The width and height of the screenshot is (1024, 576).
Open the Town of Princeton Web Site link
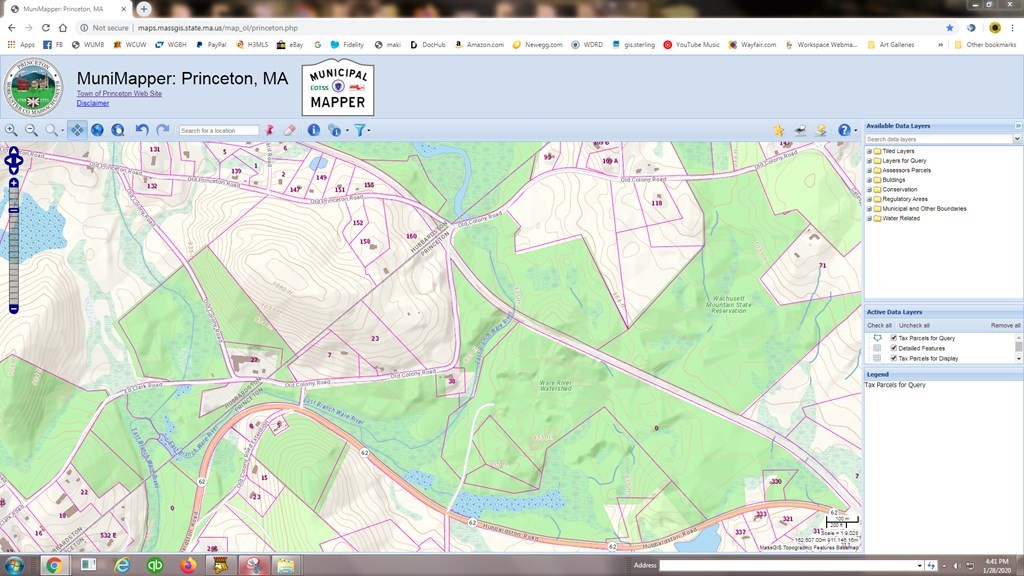point(119,93)
